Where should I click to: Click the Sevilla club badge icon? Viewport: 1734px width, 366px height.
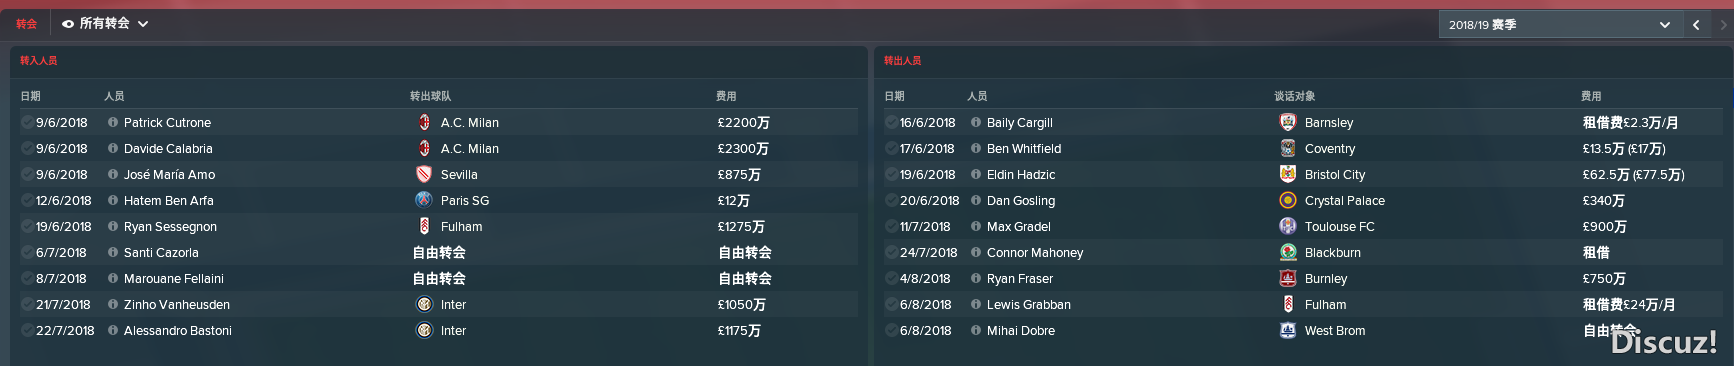(x=424, y=174)
